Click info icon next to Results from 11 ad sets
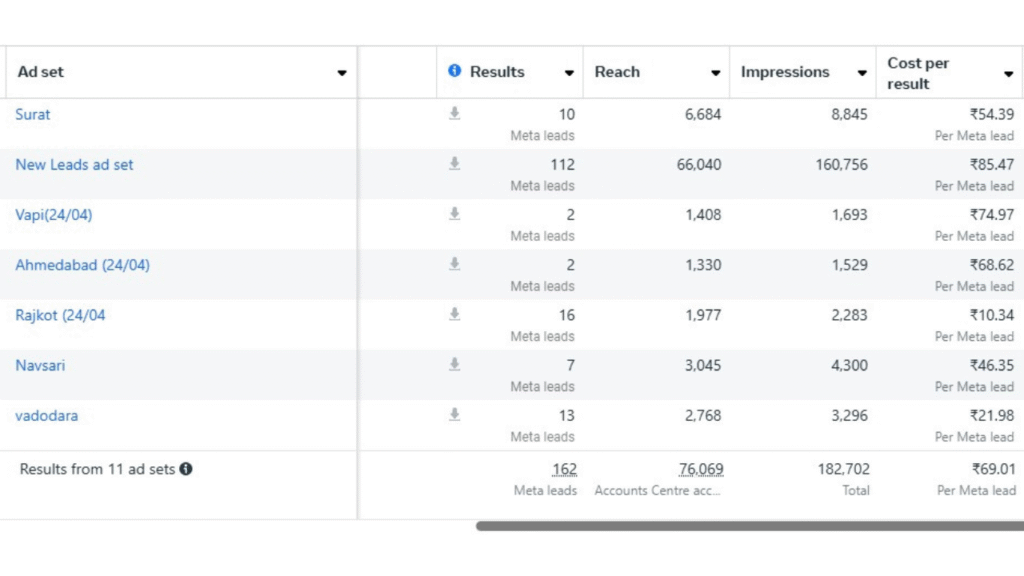Image resolution: width=1024 pixels, height=576 pixels. [x=186, y=469]
